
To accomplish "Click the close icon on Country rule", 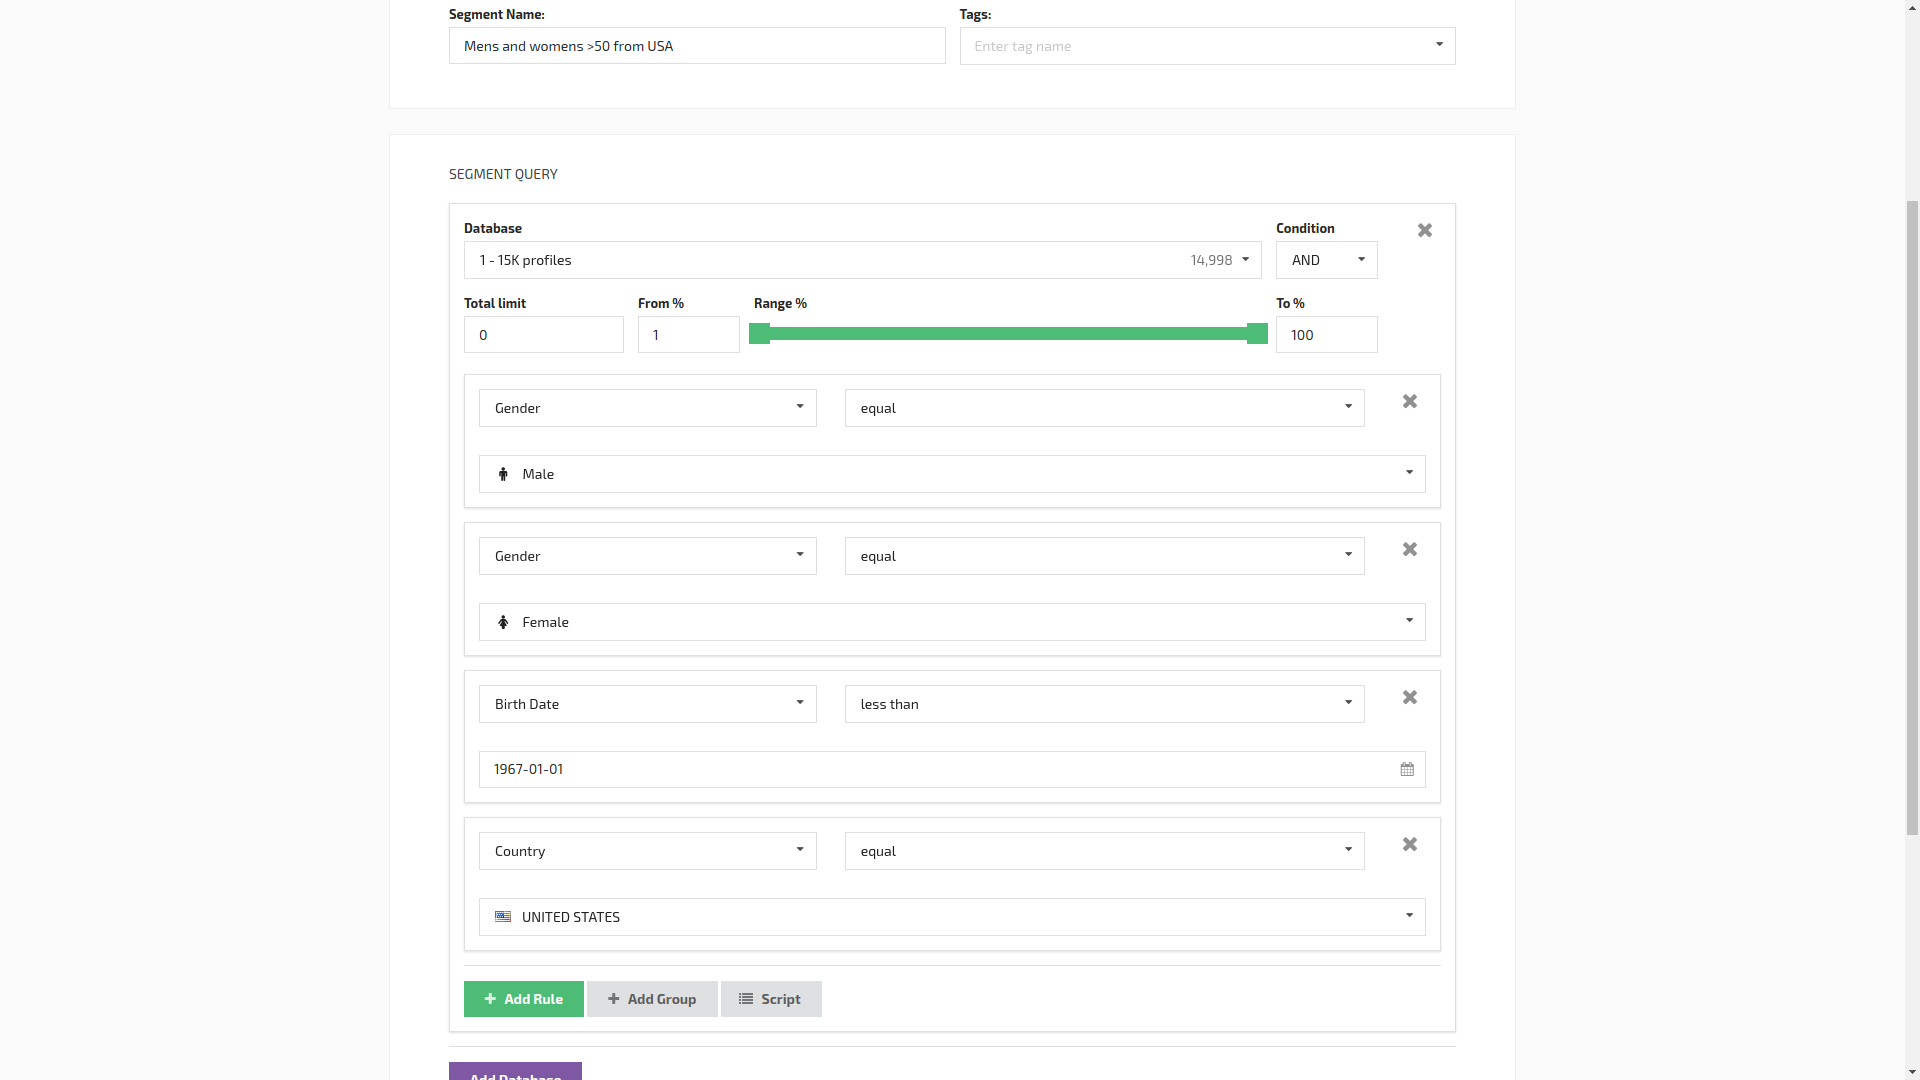I will tap(1410, 844).
